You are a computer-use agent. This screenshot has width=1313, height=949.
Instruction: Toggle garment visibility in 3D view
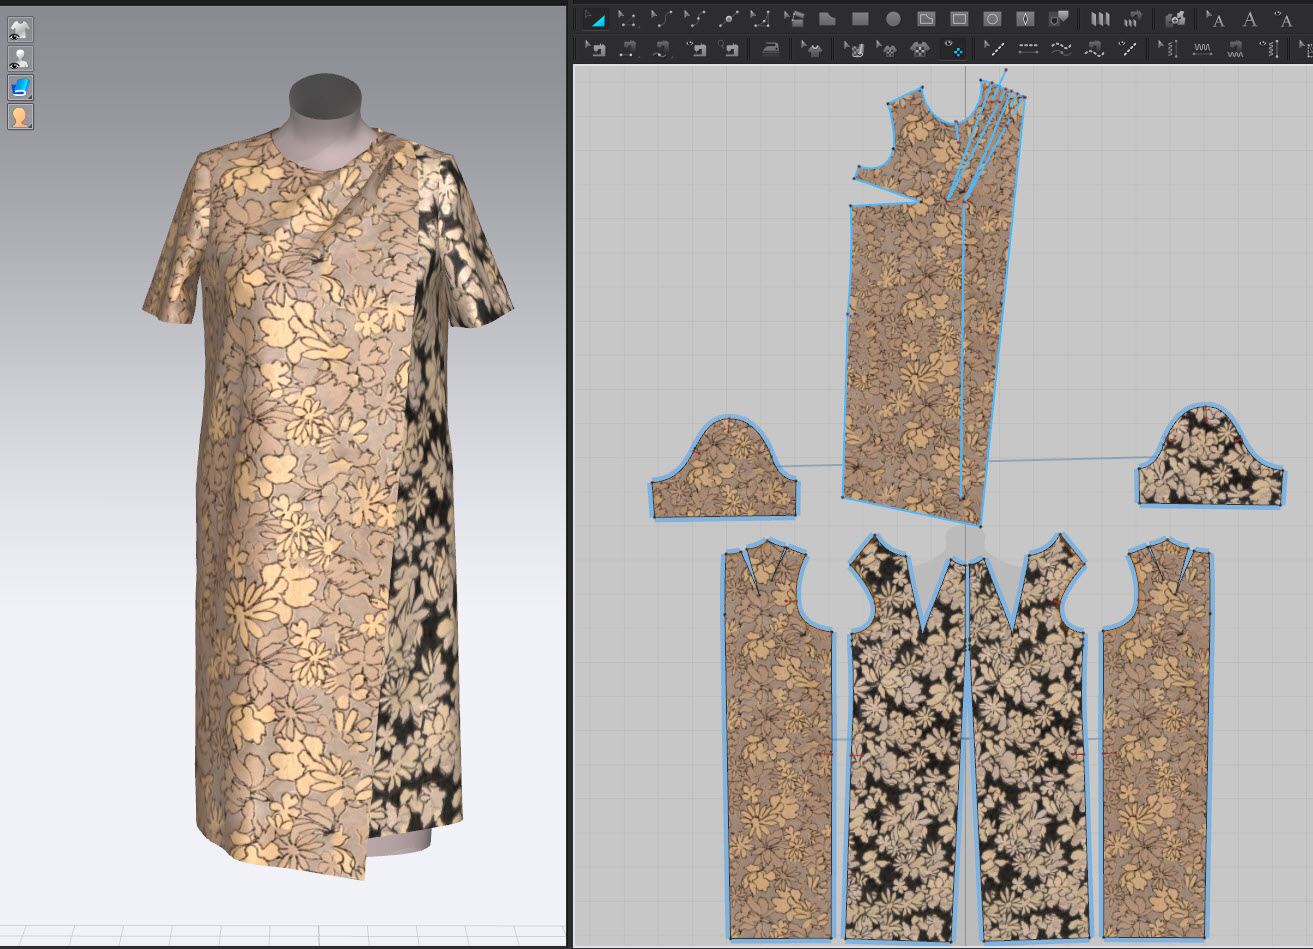pos(20,29)
